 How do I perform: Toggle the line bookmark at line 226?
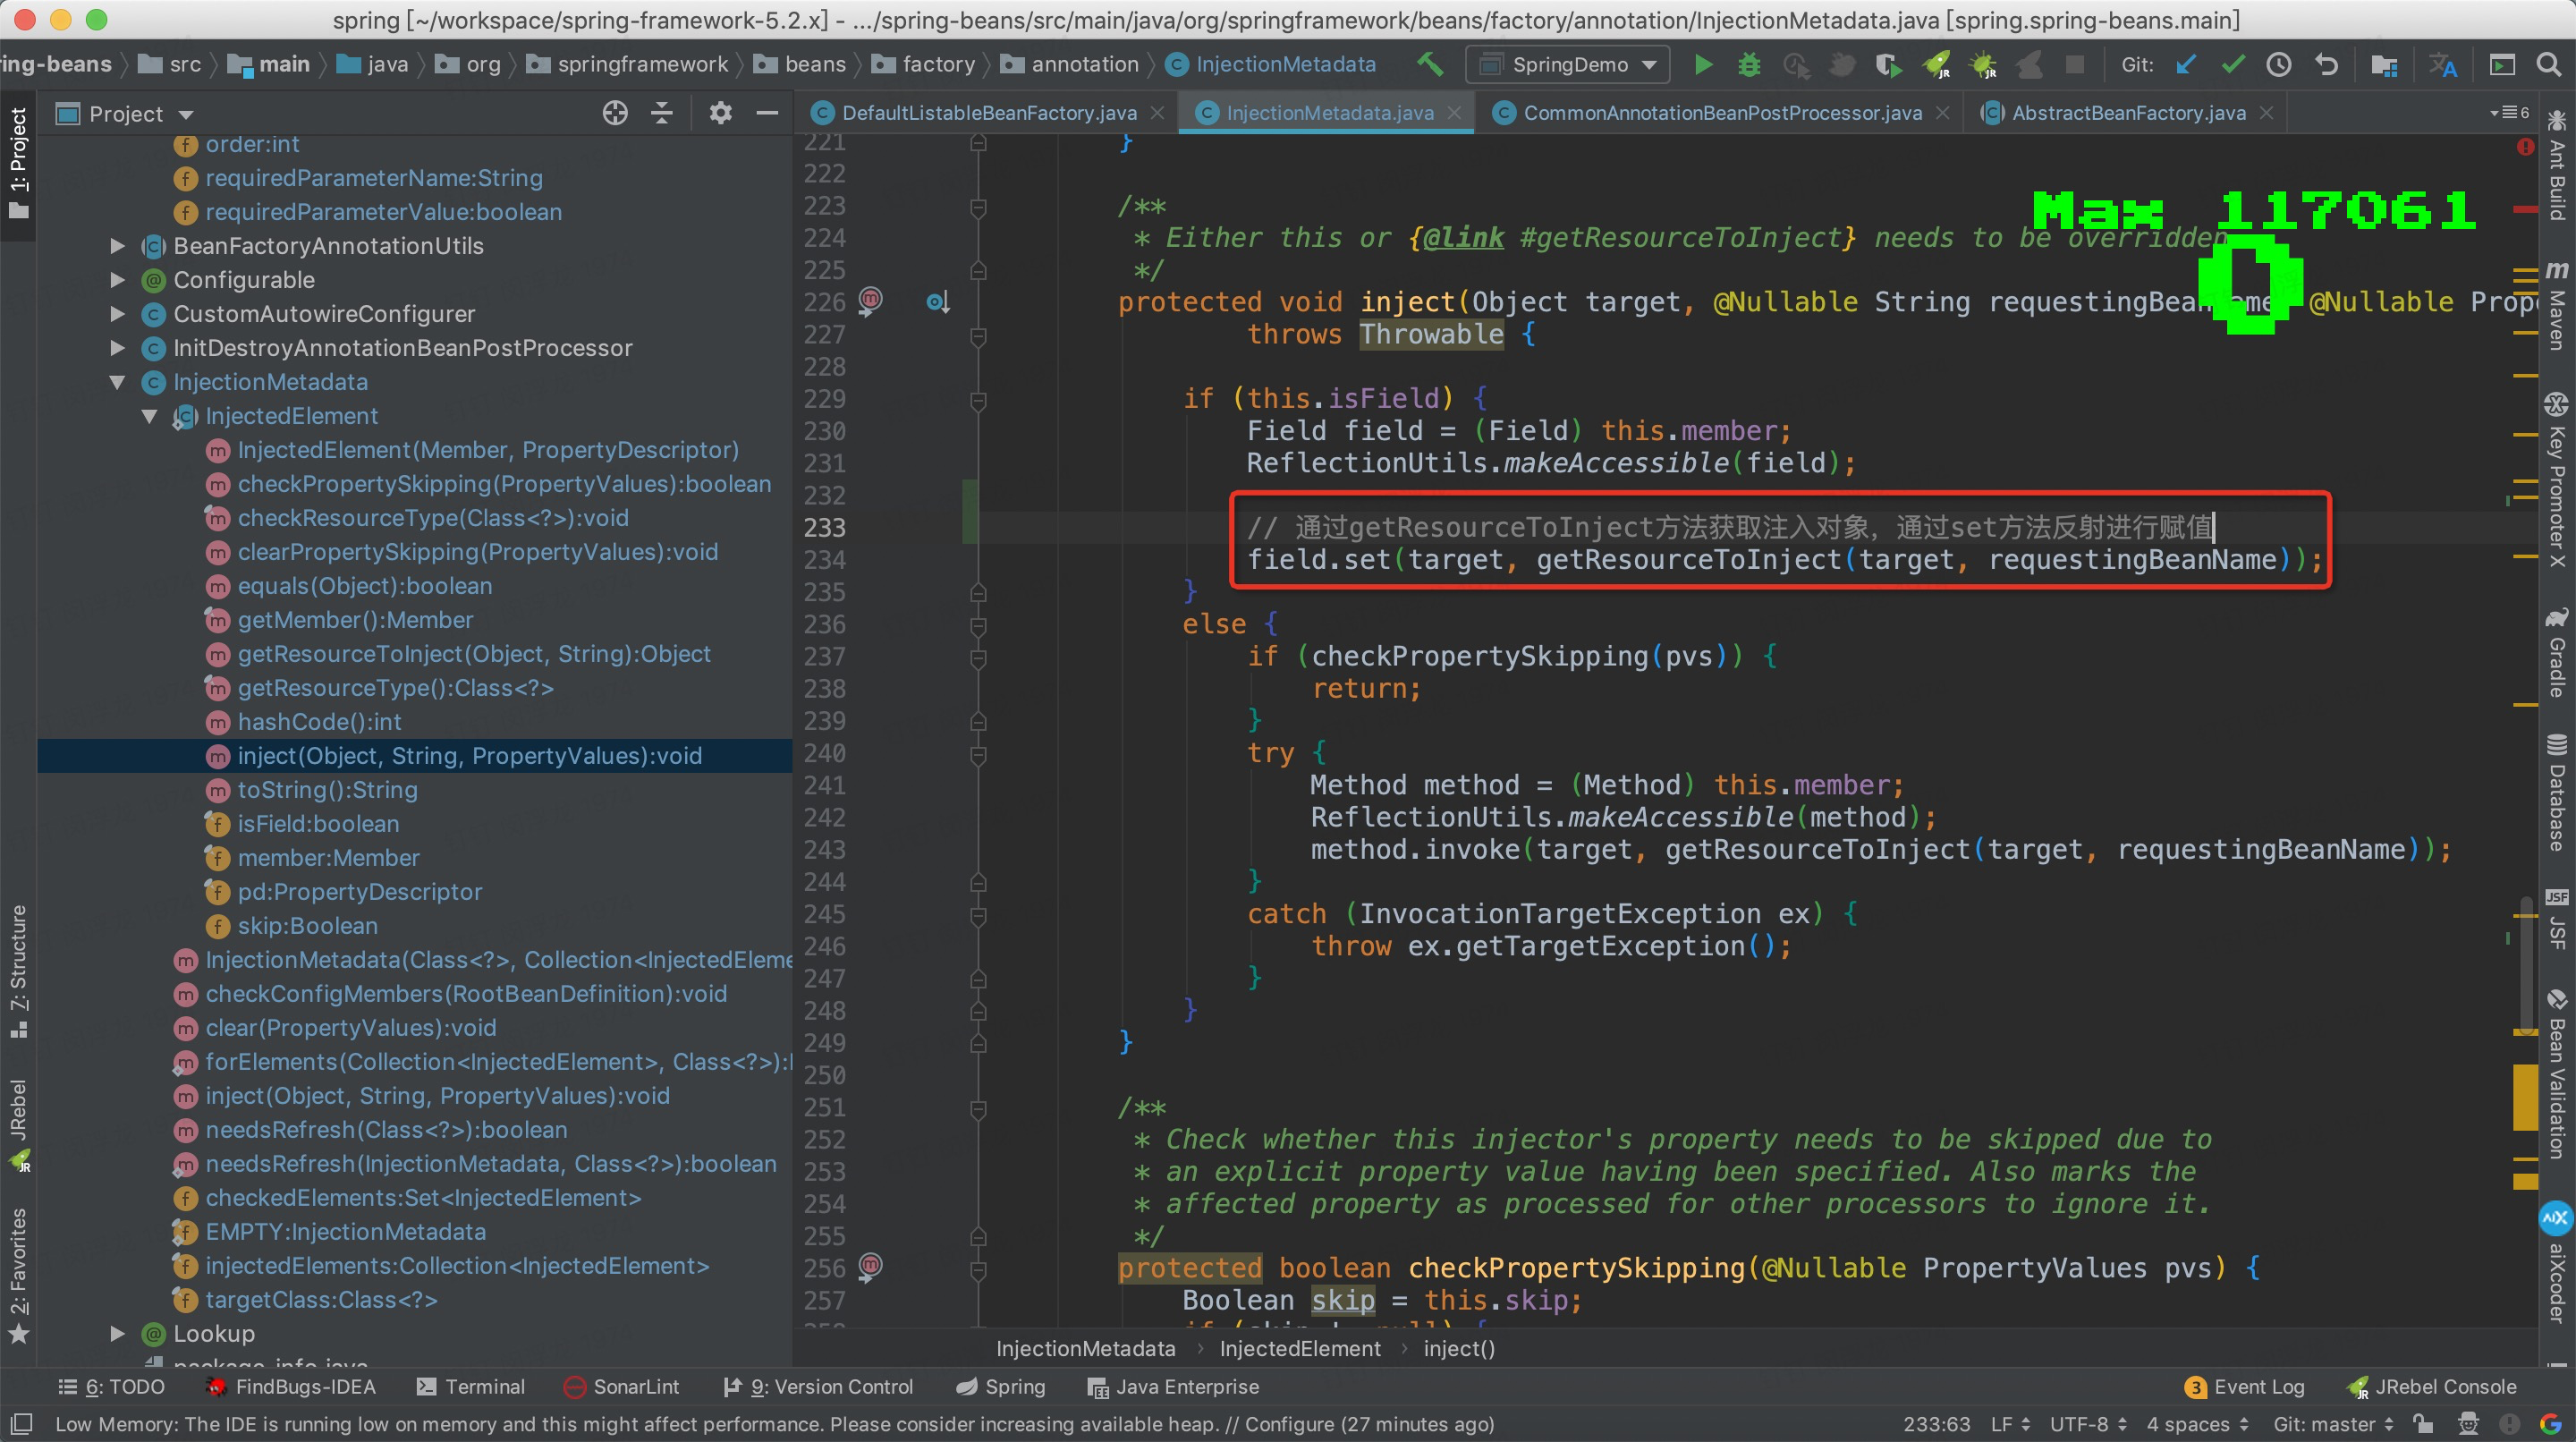click(x=865, y=301)
